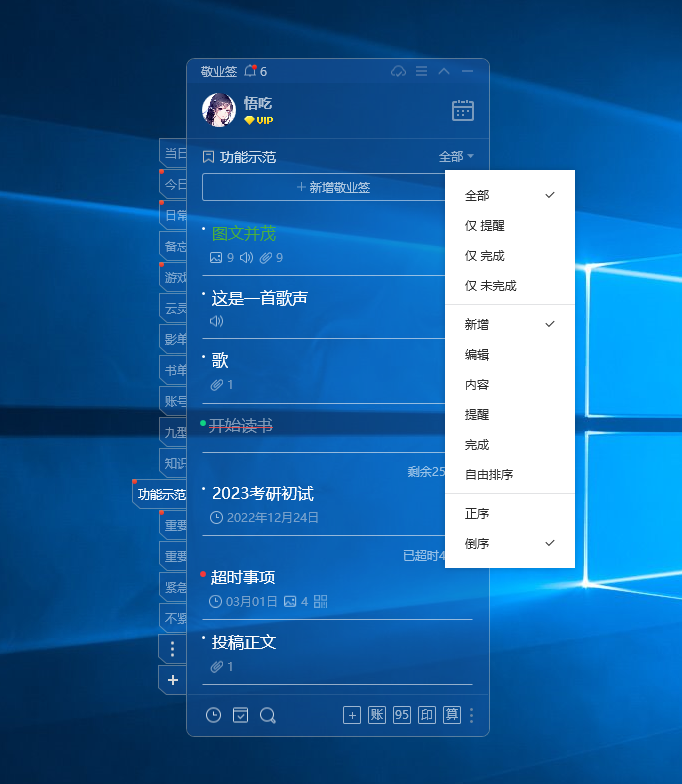
Task: Open the bottom toolbar vertical more dots
Action: coord(472,716)
